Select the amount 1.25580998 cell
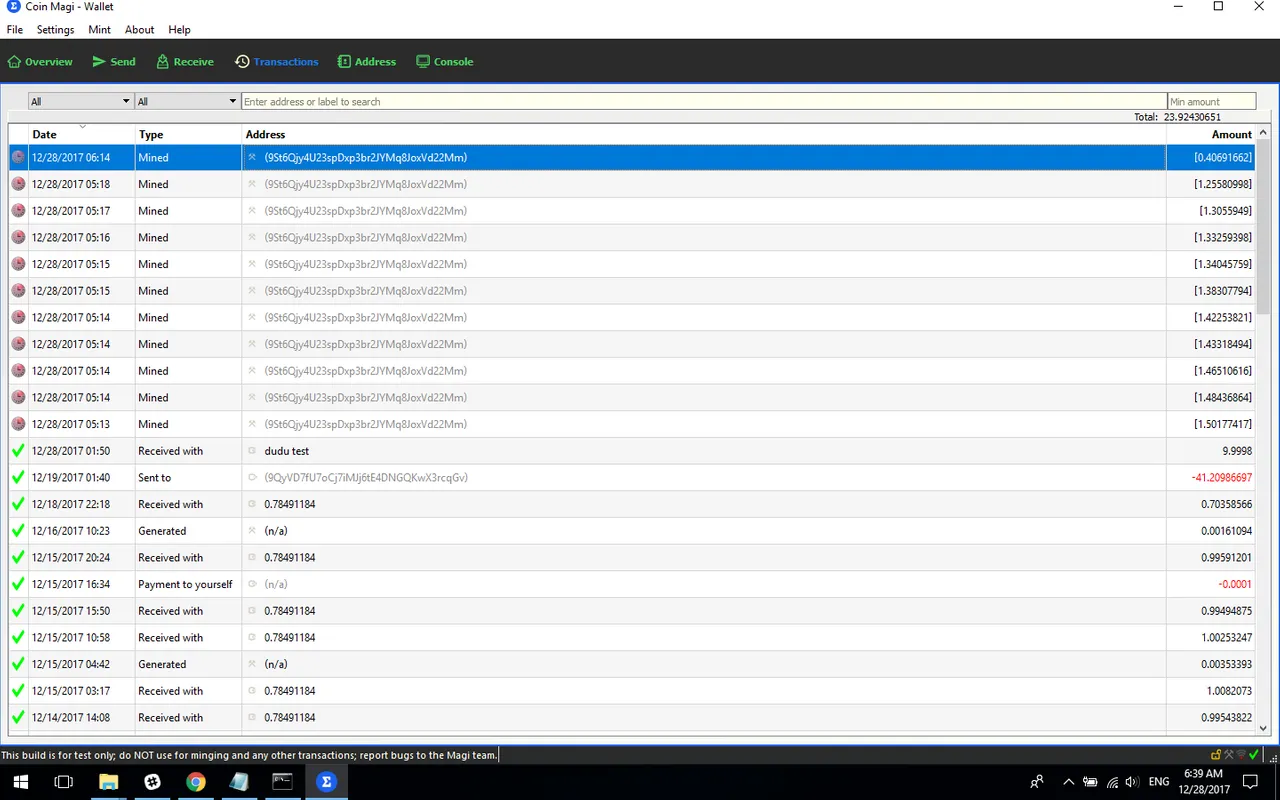1280x800 pixels. click(x=1211, y=184)
